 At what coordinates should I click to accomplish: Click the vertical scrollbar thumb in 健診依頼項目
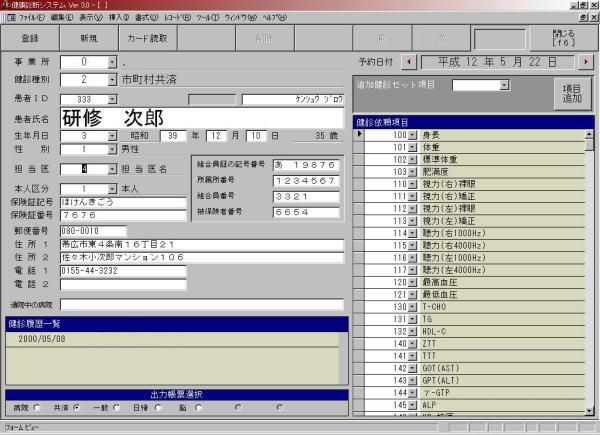589,144
